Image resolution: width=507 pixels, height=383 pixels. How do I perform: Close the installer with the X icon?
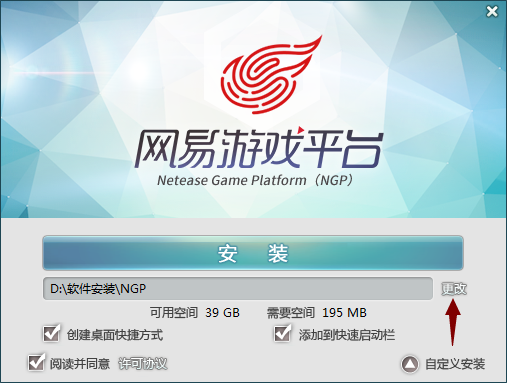[x=492, y=12]
